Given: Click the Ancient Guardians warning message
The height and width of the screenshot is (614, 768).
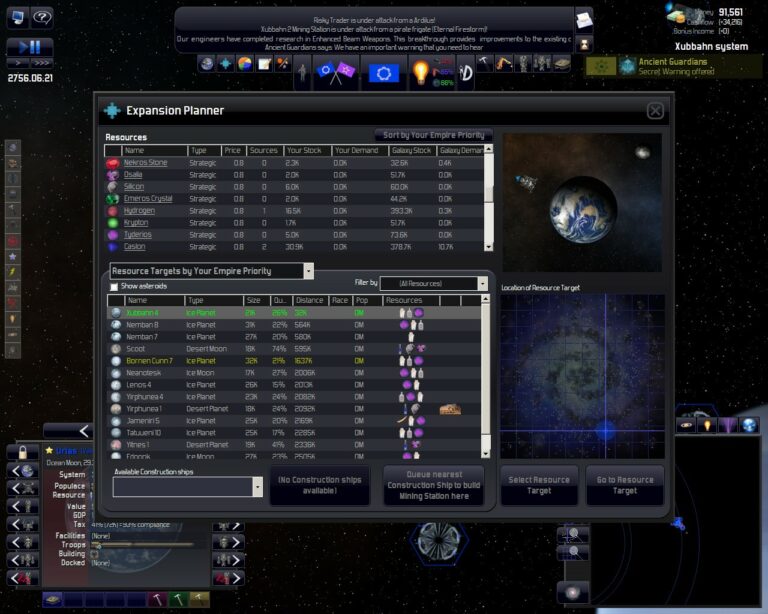Looking at the screenshot, I should point(673,67).
